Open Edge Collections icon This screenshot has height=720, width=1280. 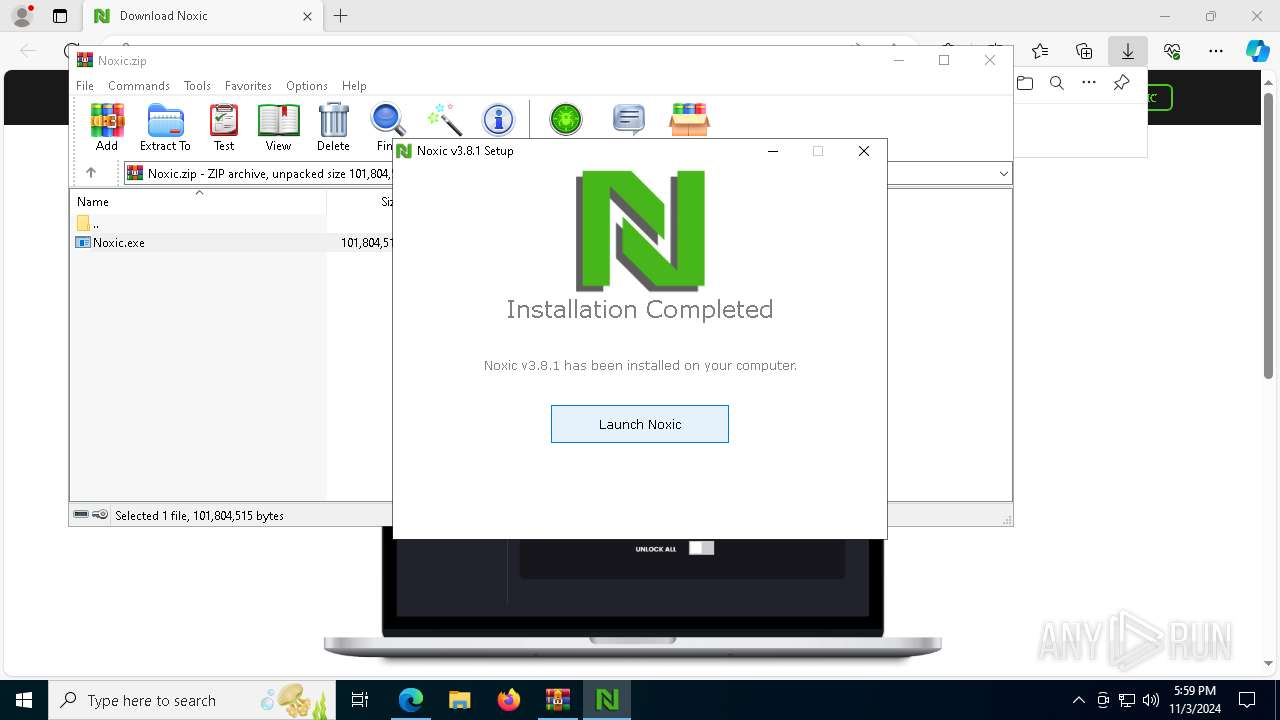tap(1084, 51)
